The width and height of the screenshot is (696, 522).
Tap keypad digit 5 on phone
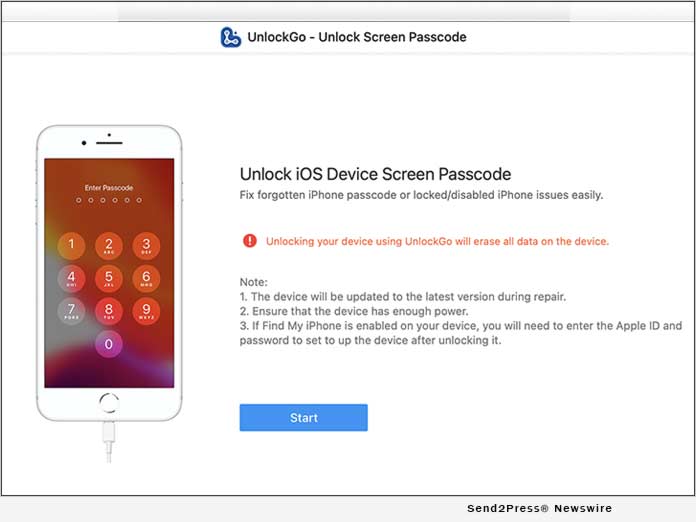[109, 278]
